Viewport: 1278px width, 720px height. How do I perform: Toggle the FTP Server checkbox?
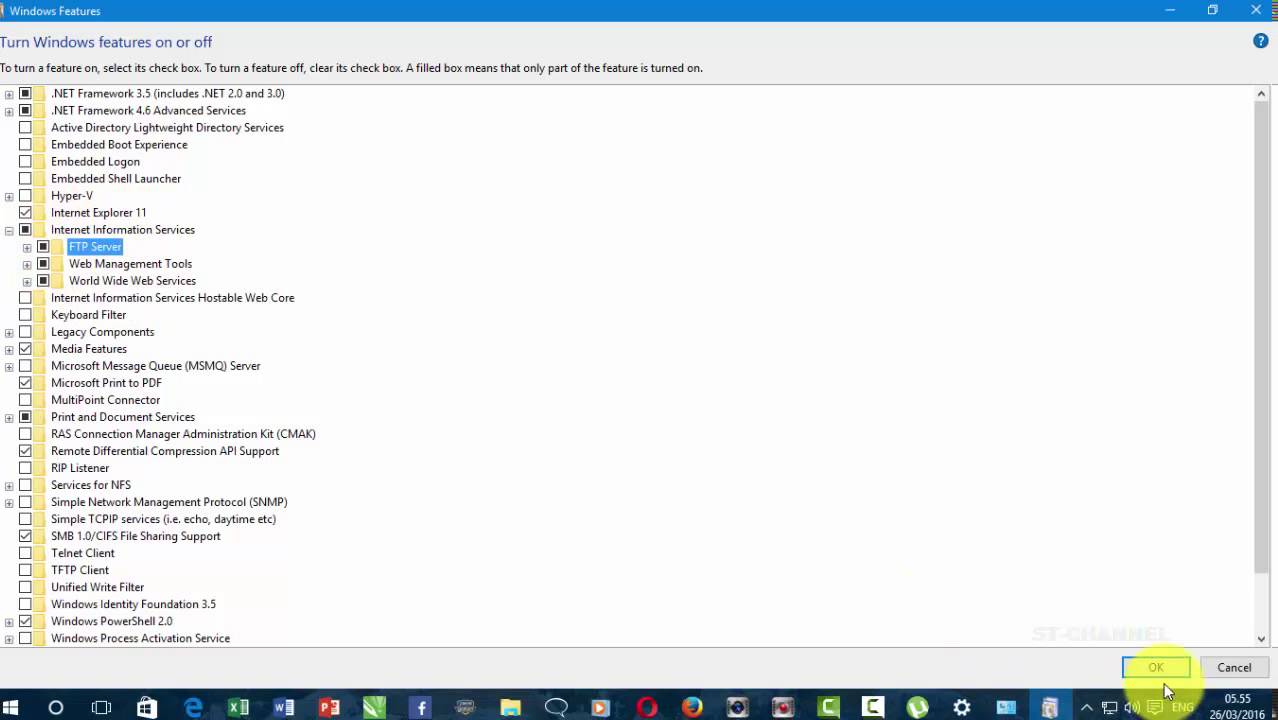click(x=43, y=246)
